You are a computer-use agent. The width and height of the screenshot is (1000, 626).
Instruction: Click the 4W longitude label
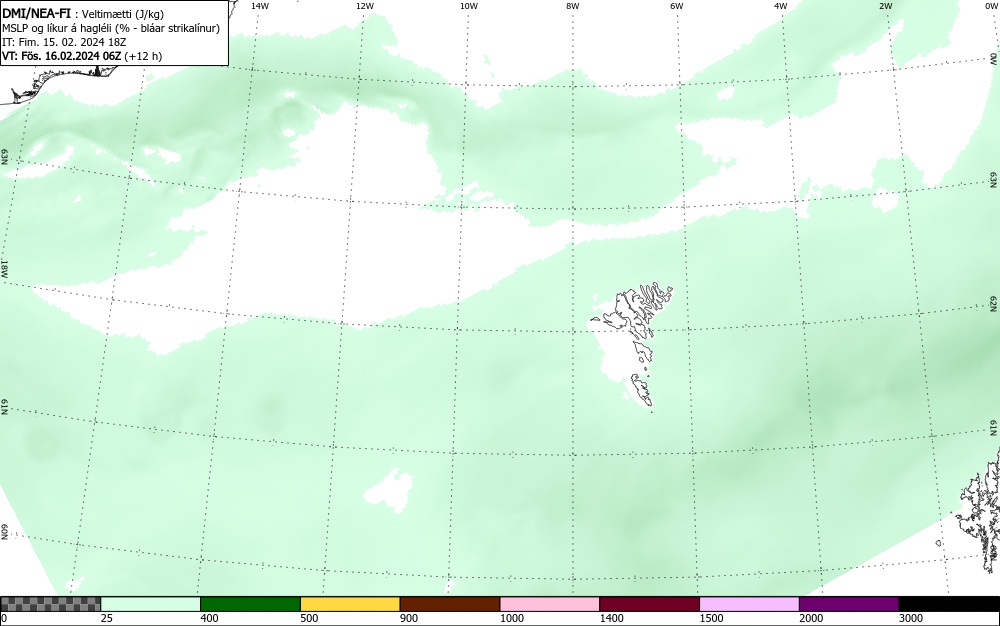[781, 6]
